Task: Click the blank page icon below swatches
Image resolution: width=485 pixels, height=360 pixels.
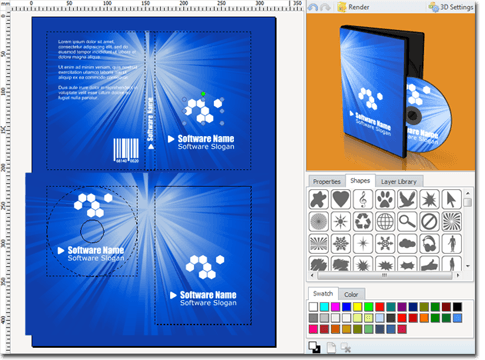Action: tap(331, 347)
